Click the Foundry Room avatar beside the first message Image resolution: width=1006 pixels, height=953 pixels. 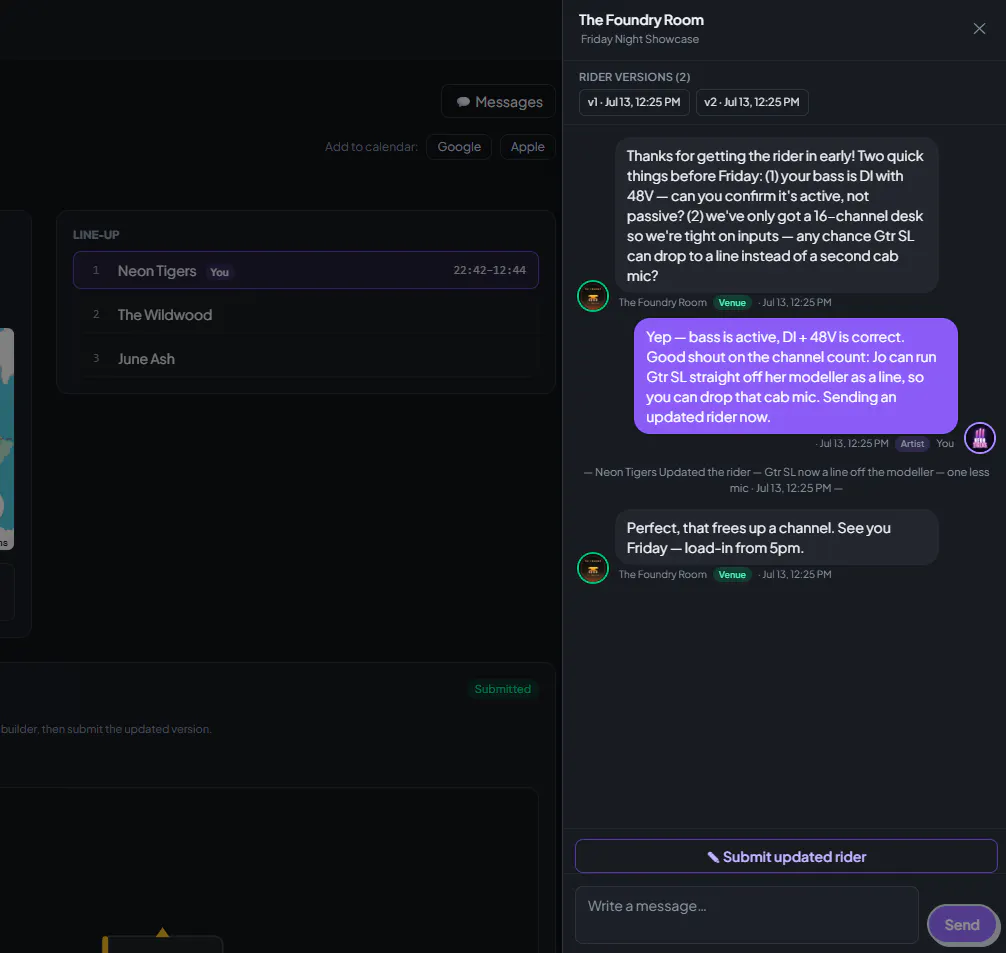593,296
